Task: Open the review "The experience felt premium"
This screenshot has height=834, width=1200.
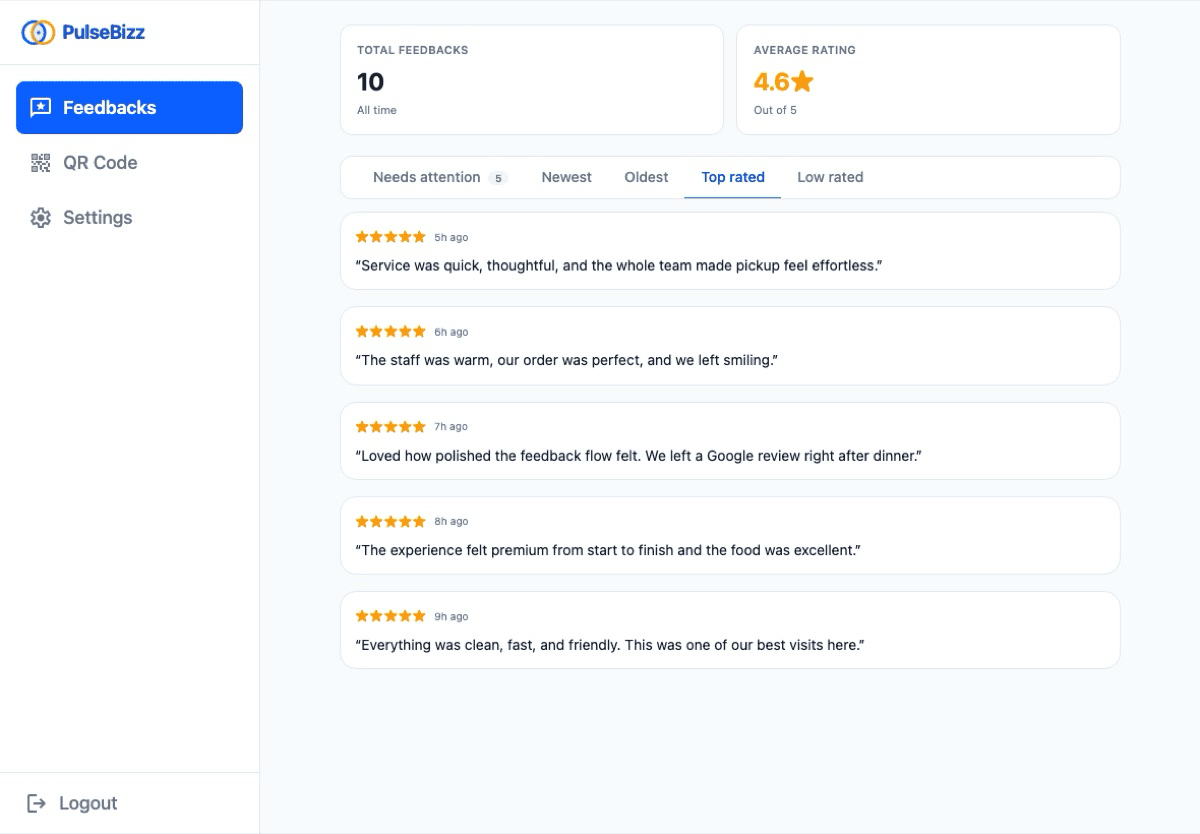Action: click(730, 536)
